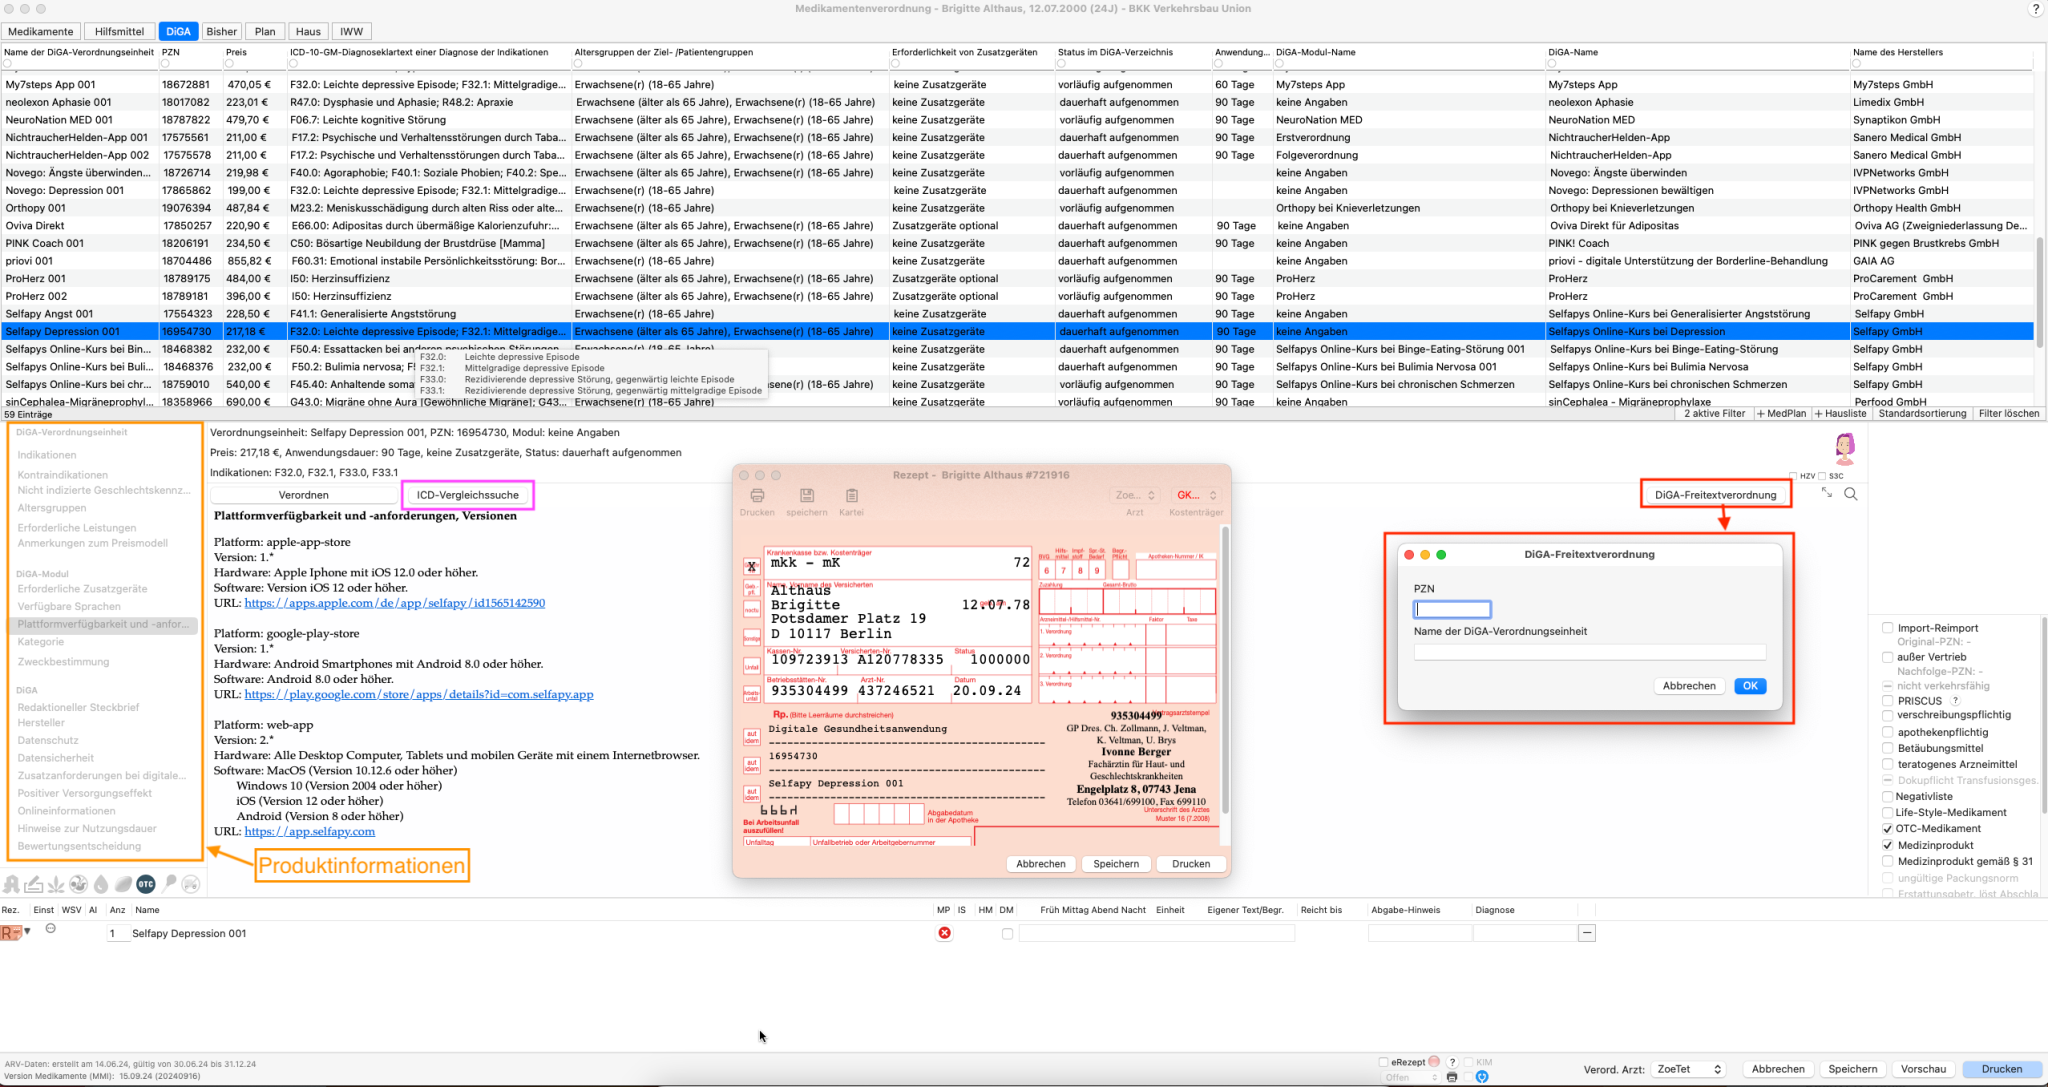Viewport: 2048px width, 1087px height.
Task: Toggle the Betäubungsmittel checkbox
Action: tap(1888, 748)
